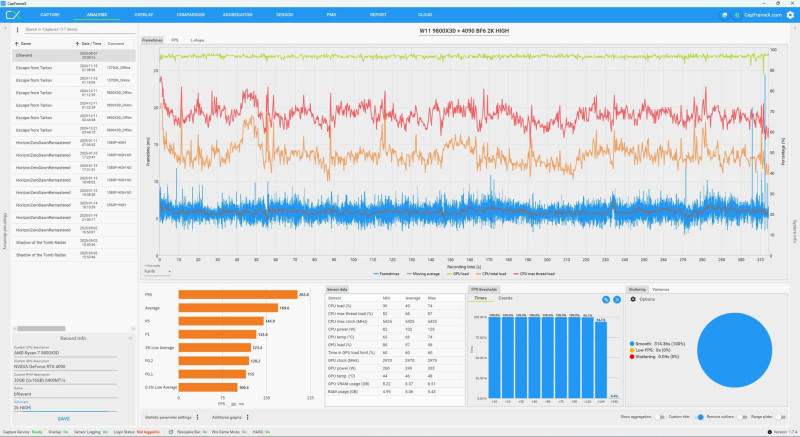
Task: Select first Escape from Tarkov capture
Action: pos(74,68)
